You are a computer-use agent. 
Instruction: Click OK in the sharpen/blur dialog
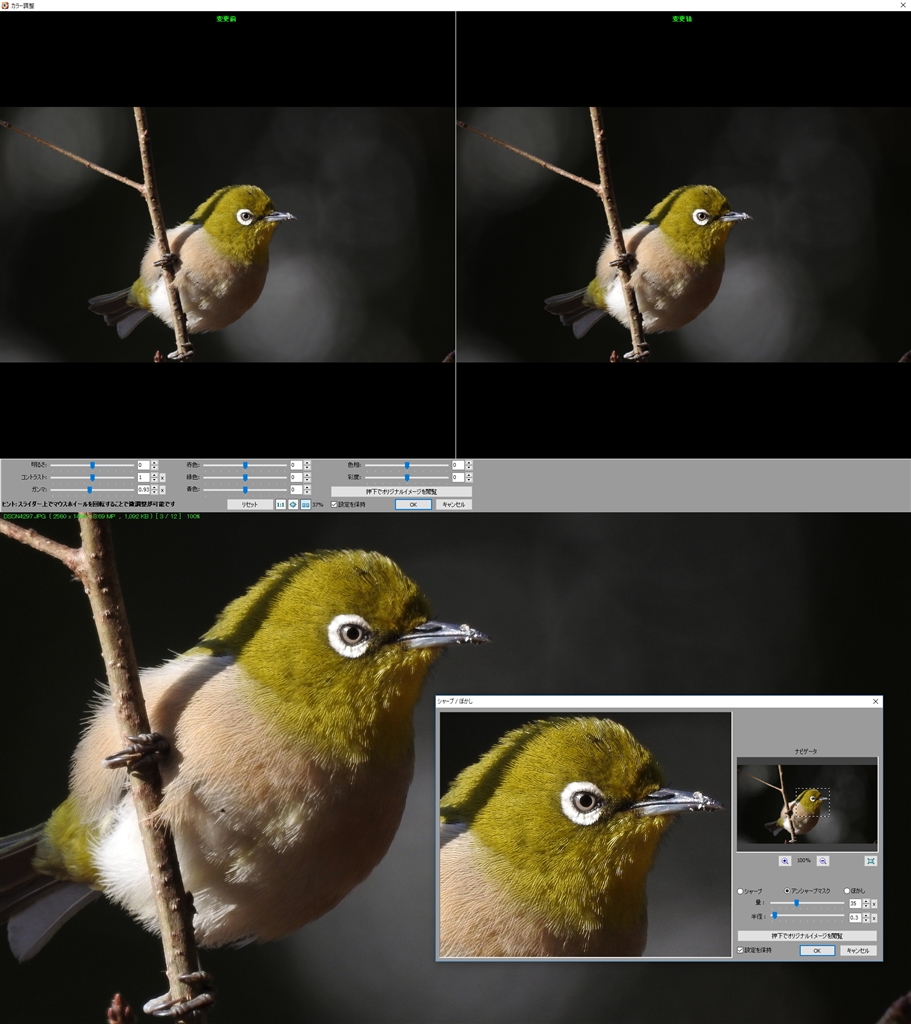pos(817,950)
